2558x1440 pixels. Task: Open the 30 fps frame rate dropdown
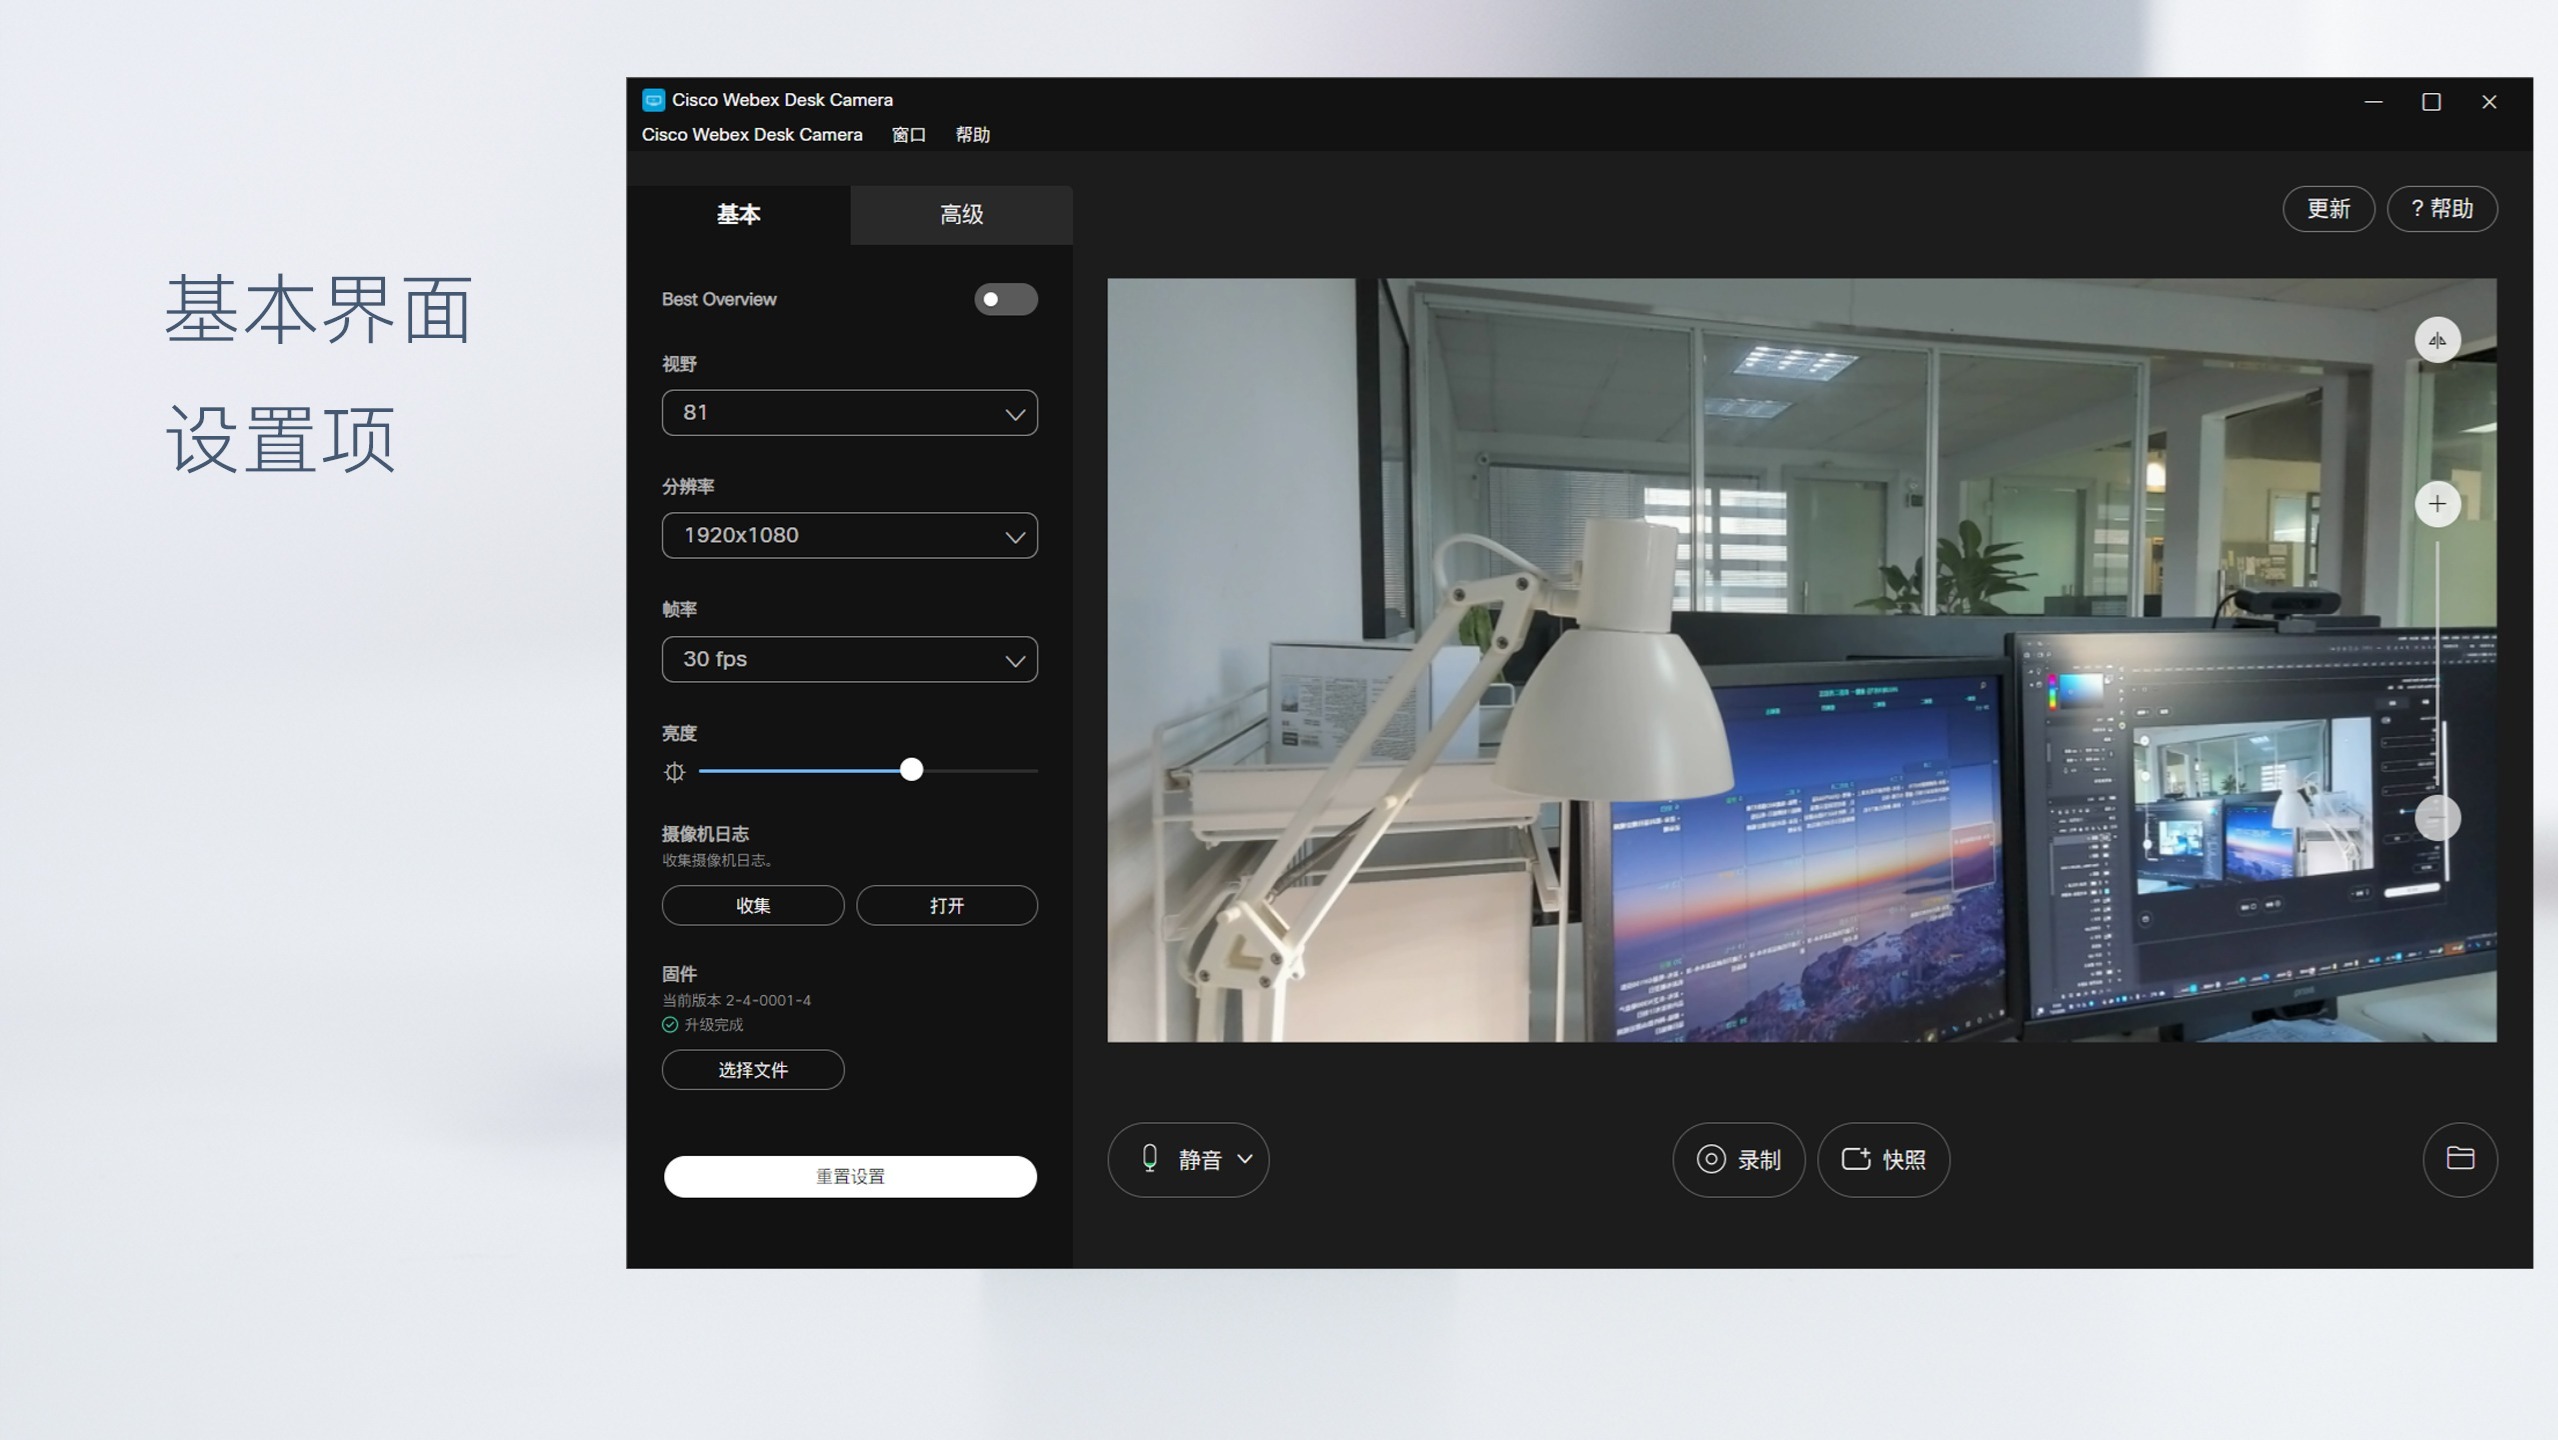tap(849, 659)
